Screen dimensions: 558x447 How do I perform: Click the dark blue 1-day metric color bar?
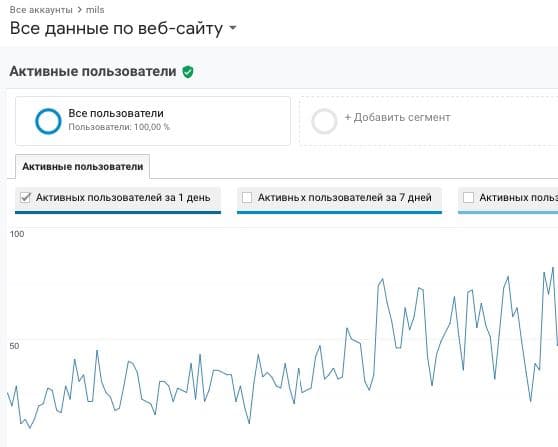click(118, 212)
